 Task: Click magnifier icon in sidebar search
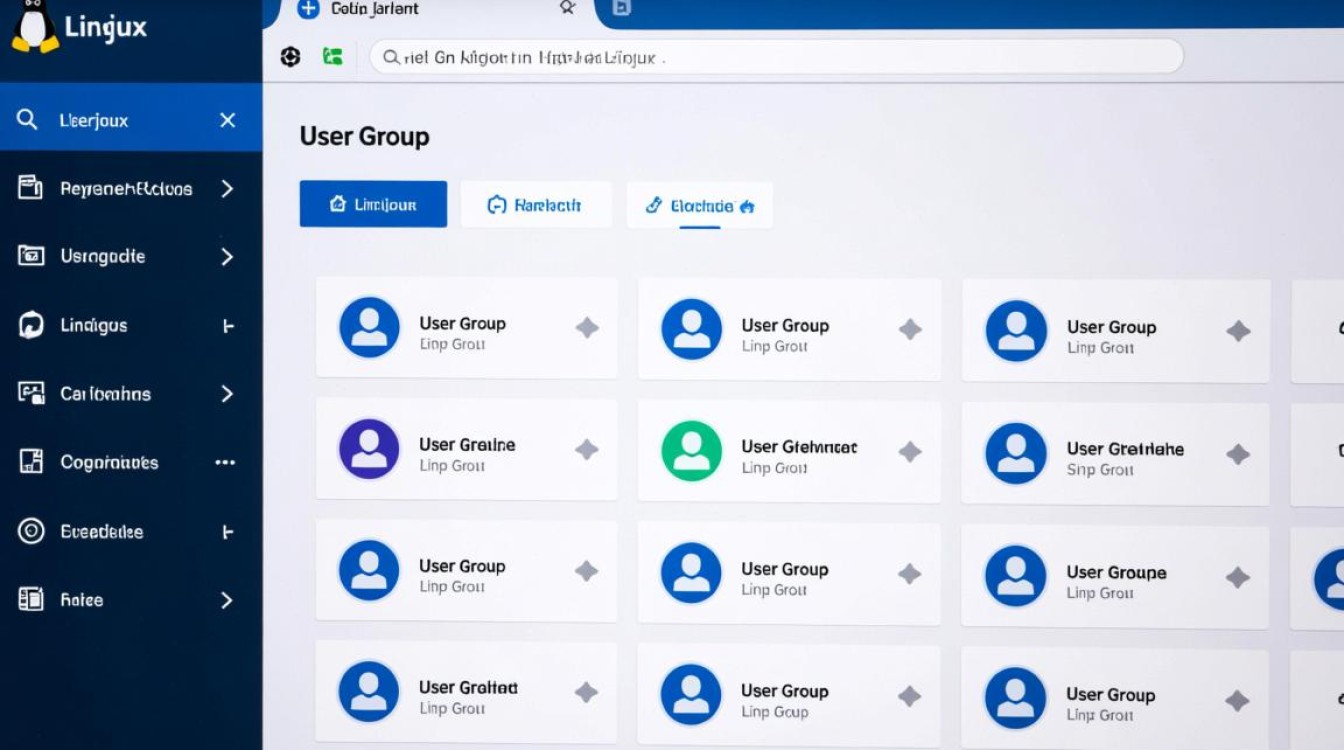pos(28,120)
